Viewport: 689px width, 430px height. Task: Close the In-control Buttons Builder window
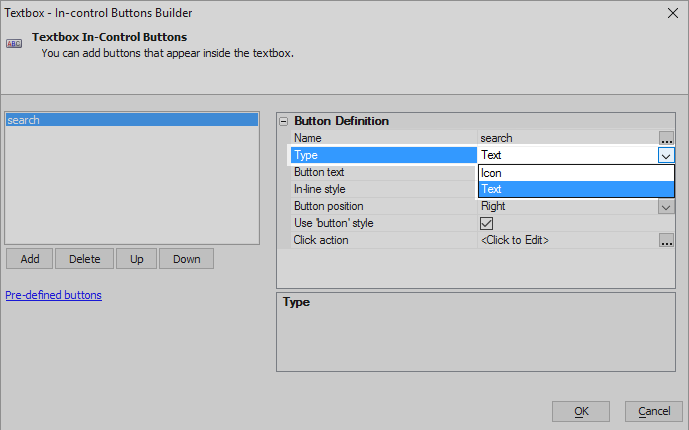pyautogui.click(x=672, y=13)
